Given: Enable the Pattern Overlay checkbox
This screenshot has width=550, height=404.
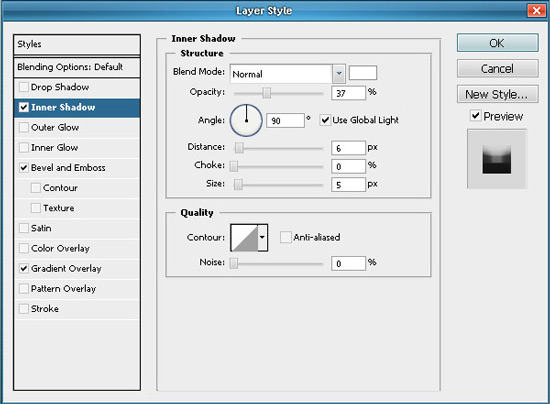Looking at the screenshot, I should pyautogui.click(x=24, y=289).
